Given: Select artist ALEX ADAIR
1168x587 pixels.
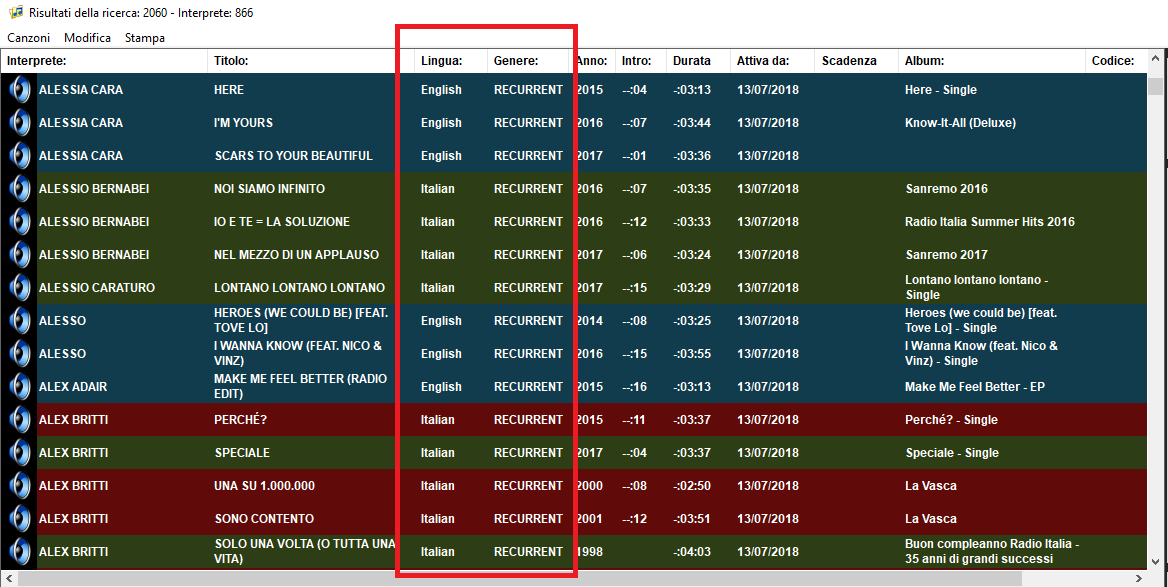Looking at the screenshot, I should coord(73,387).
